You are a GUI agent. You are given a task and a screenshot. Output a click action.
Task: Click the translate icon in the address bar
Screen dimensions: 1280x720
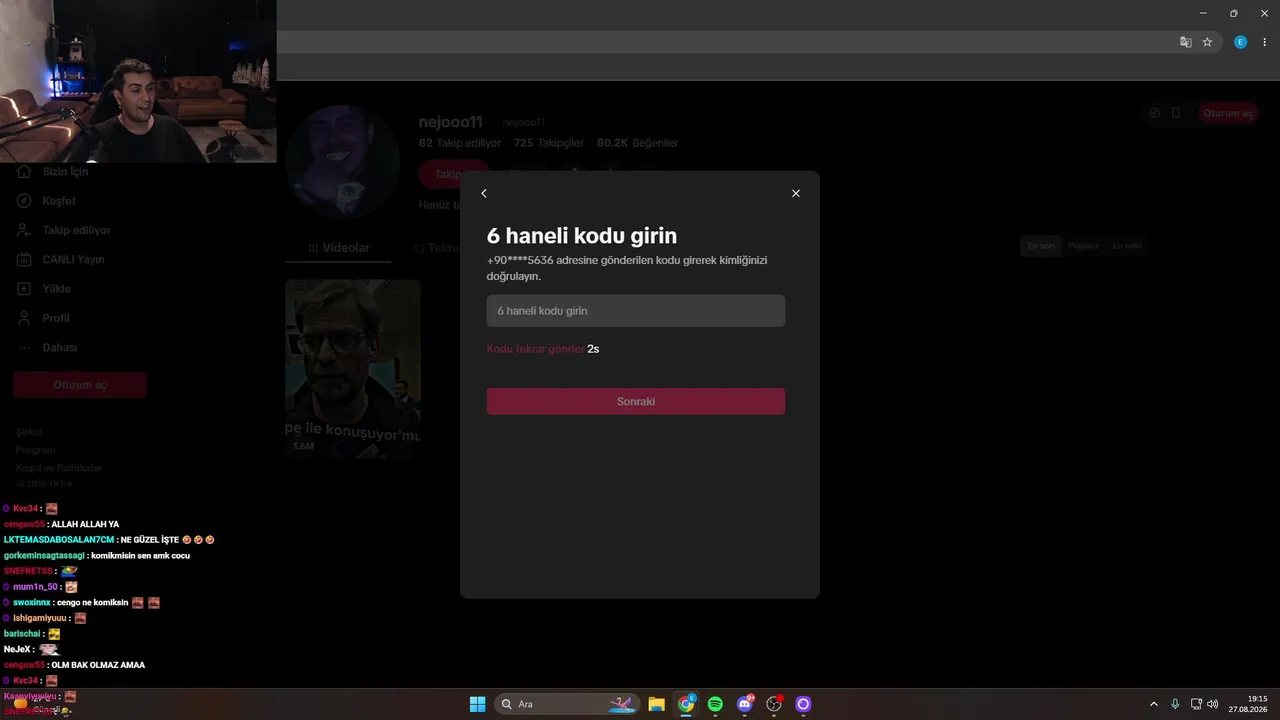(1185, 42)
